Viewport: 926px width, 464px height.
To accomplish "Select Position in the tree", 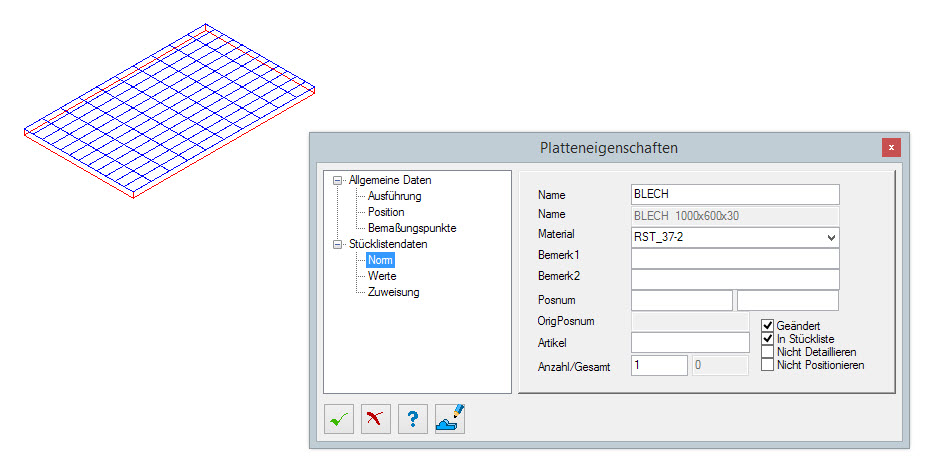I will click(x=386, y=212).
